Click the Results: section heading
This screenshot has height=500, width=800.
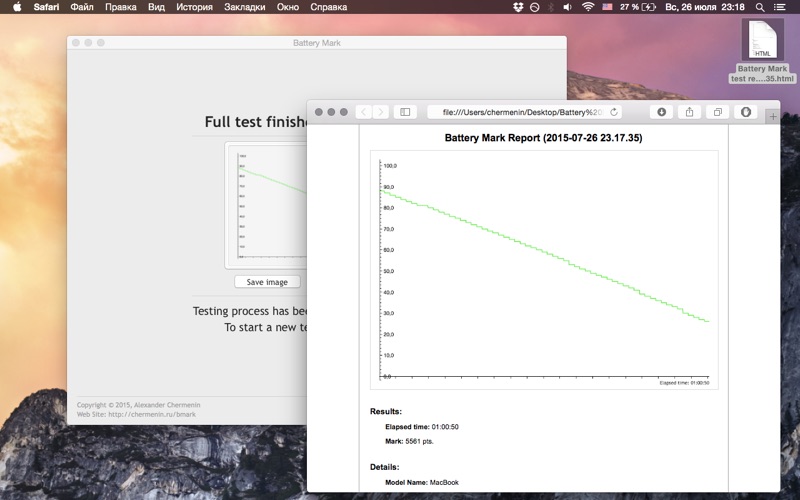(386, 411)
